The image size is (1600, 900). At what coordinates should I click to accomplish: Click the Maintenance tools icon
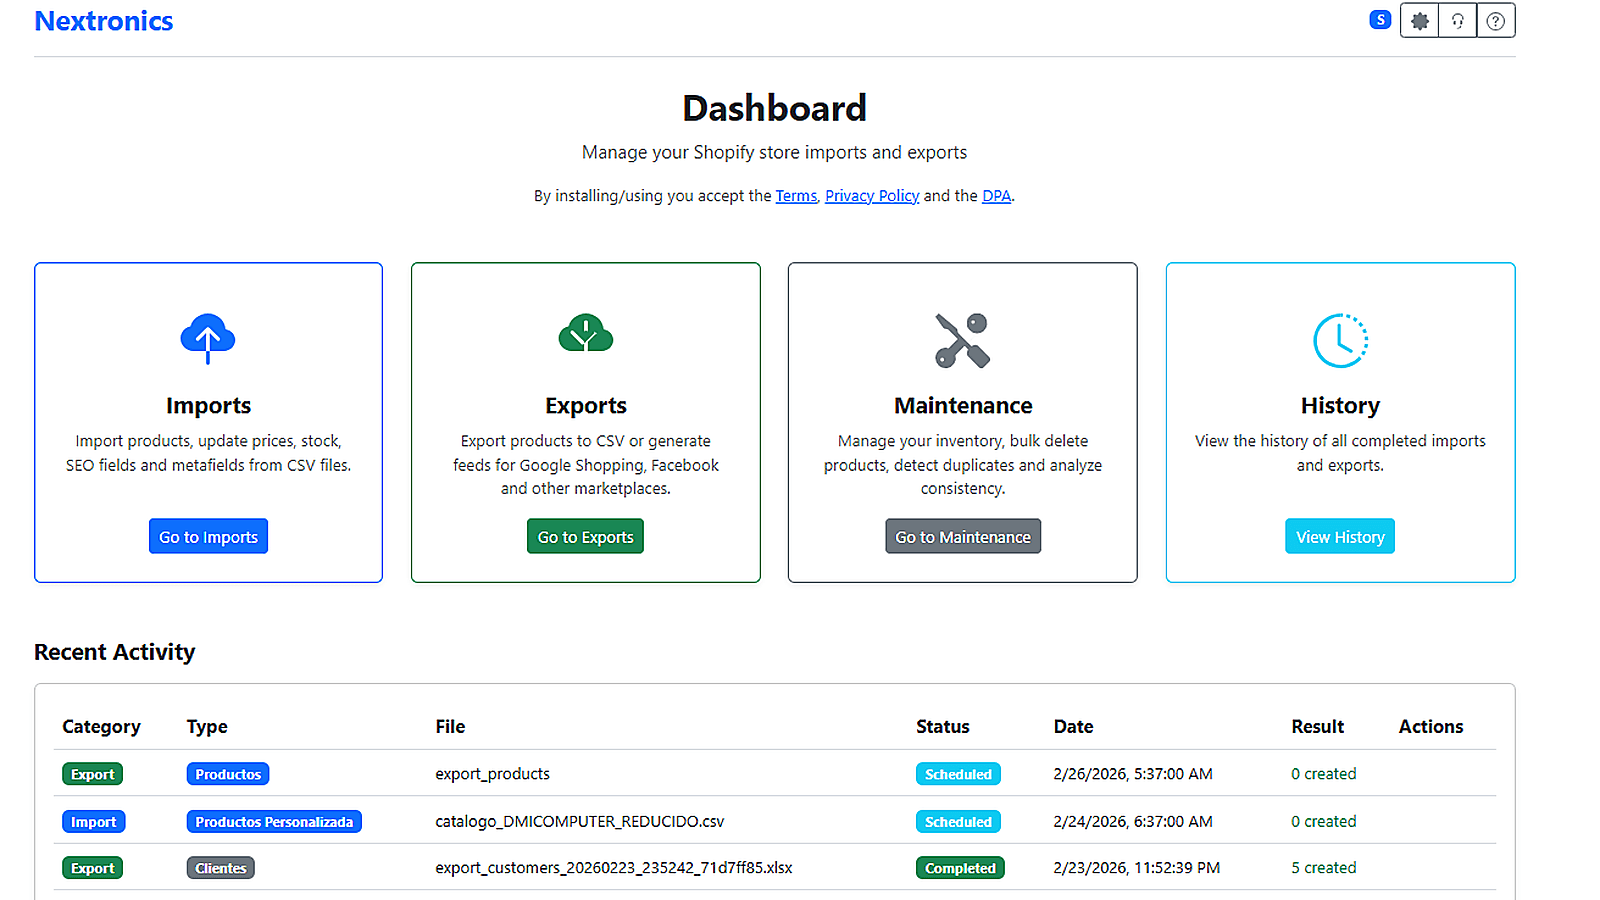962,340
